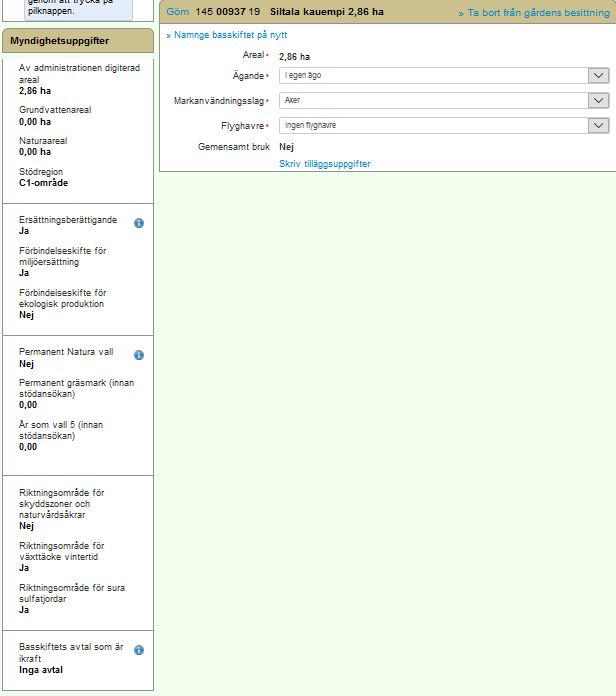Click the Areal value in the form
The image size is (616, 696).
click(x=292, y=57)
